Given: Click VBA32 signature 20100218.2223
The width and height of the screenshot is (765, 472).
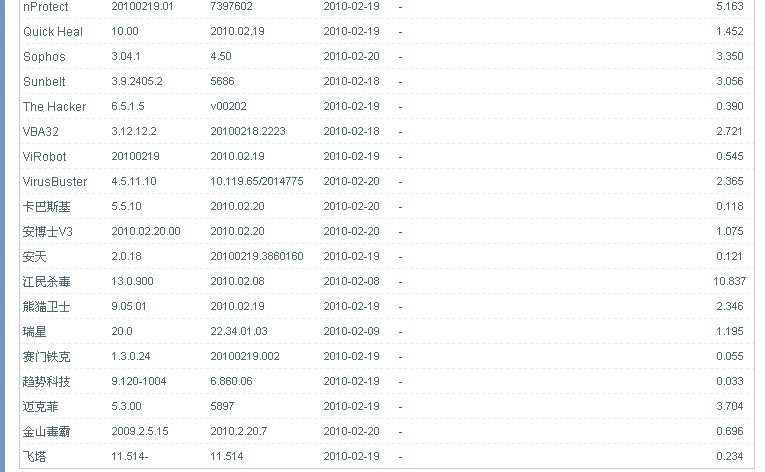Looking at the screenshot, I should point(248,131).
